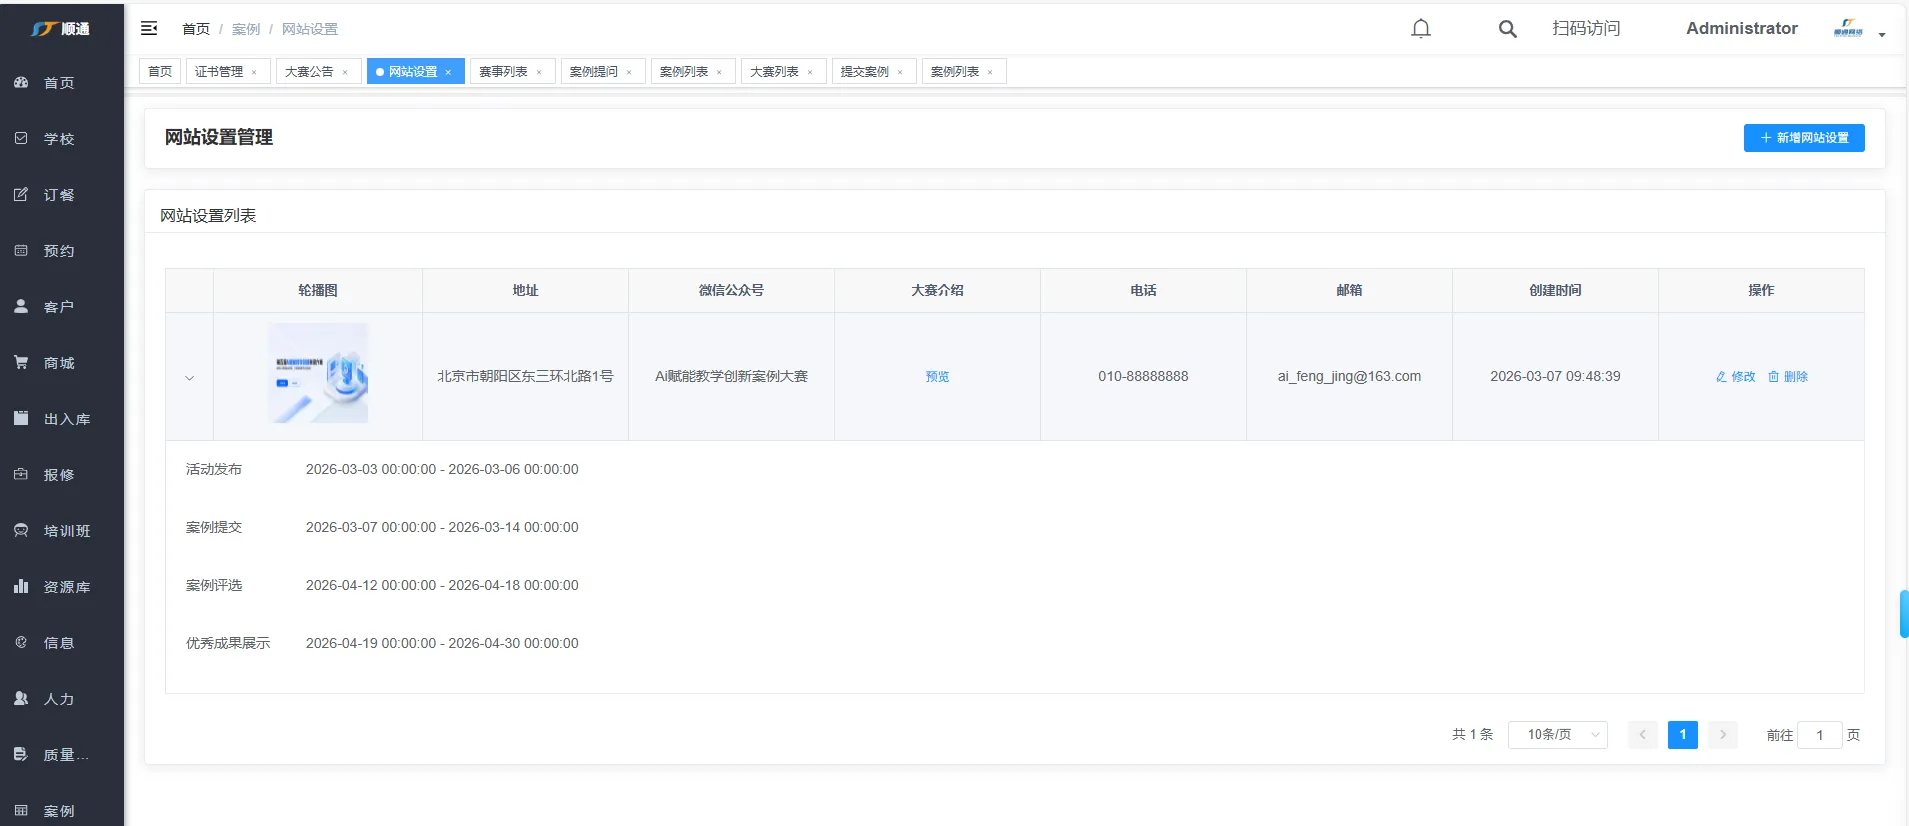Switch to the 赛事列表 tab
Viewport: 1909px width, 826px height.
pos(503,72)
